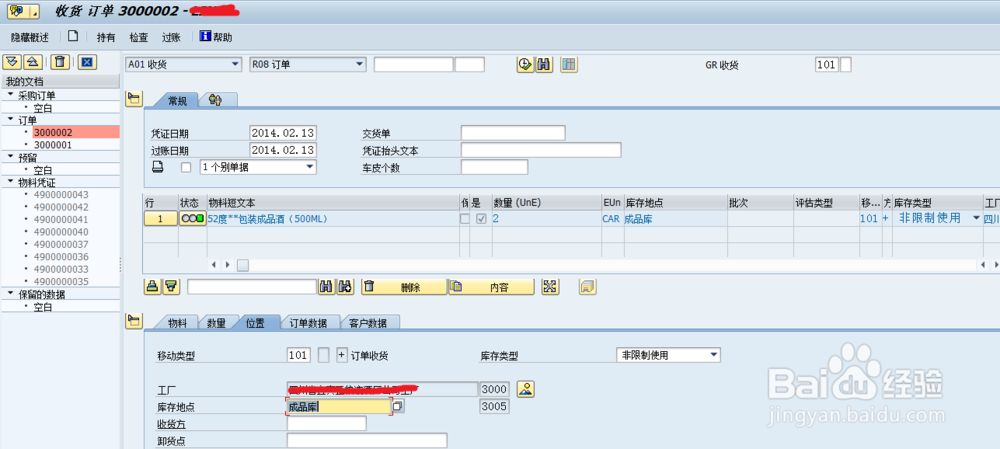The width and height of the screenshot is (1000, 449).
Task: Click the 库存地点 storage location input field
Action: point(339,406)
